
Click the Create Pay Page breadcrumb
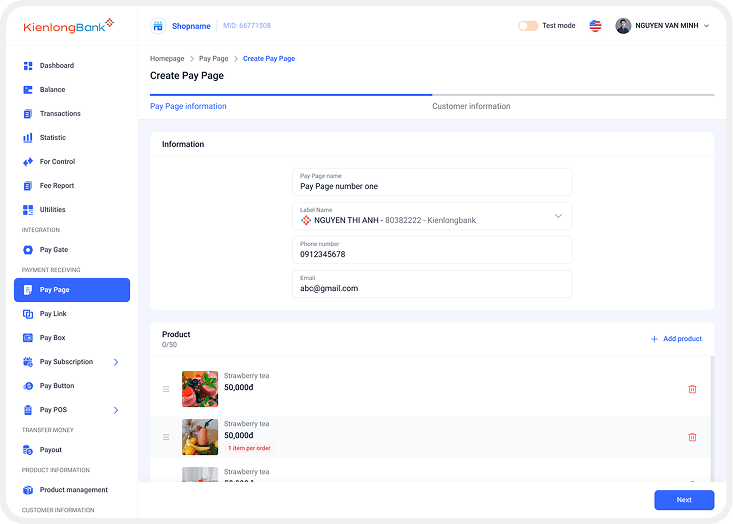tap(269, 58)
